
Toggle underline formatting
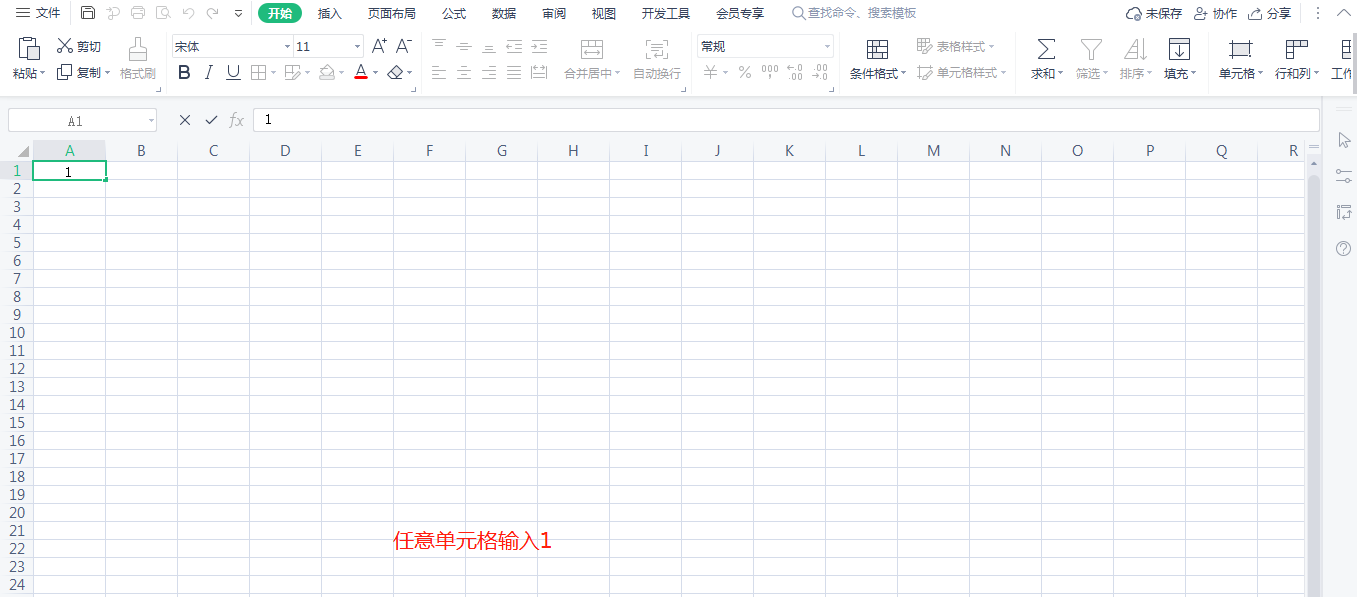[x=233, y=72]
